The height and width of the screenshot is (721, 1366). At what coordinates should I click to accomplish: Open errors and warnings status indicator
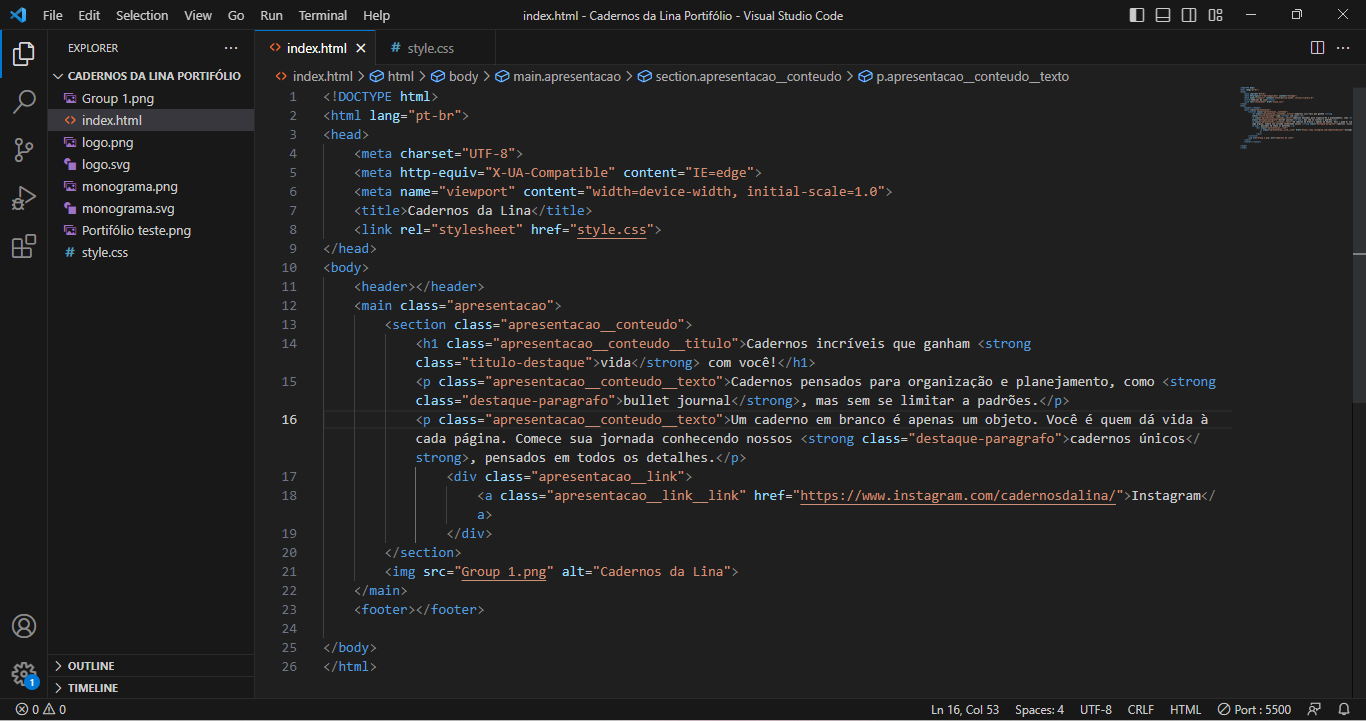click(41, 709)
